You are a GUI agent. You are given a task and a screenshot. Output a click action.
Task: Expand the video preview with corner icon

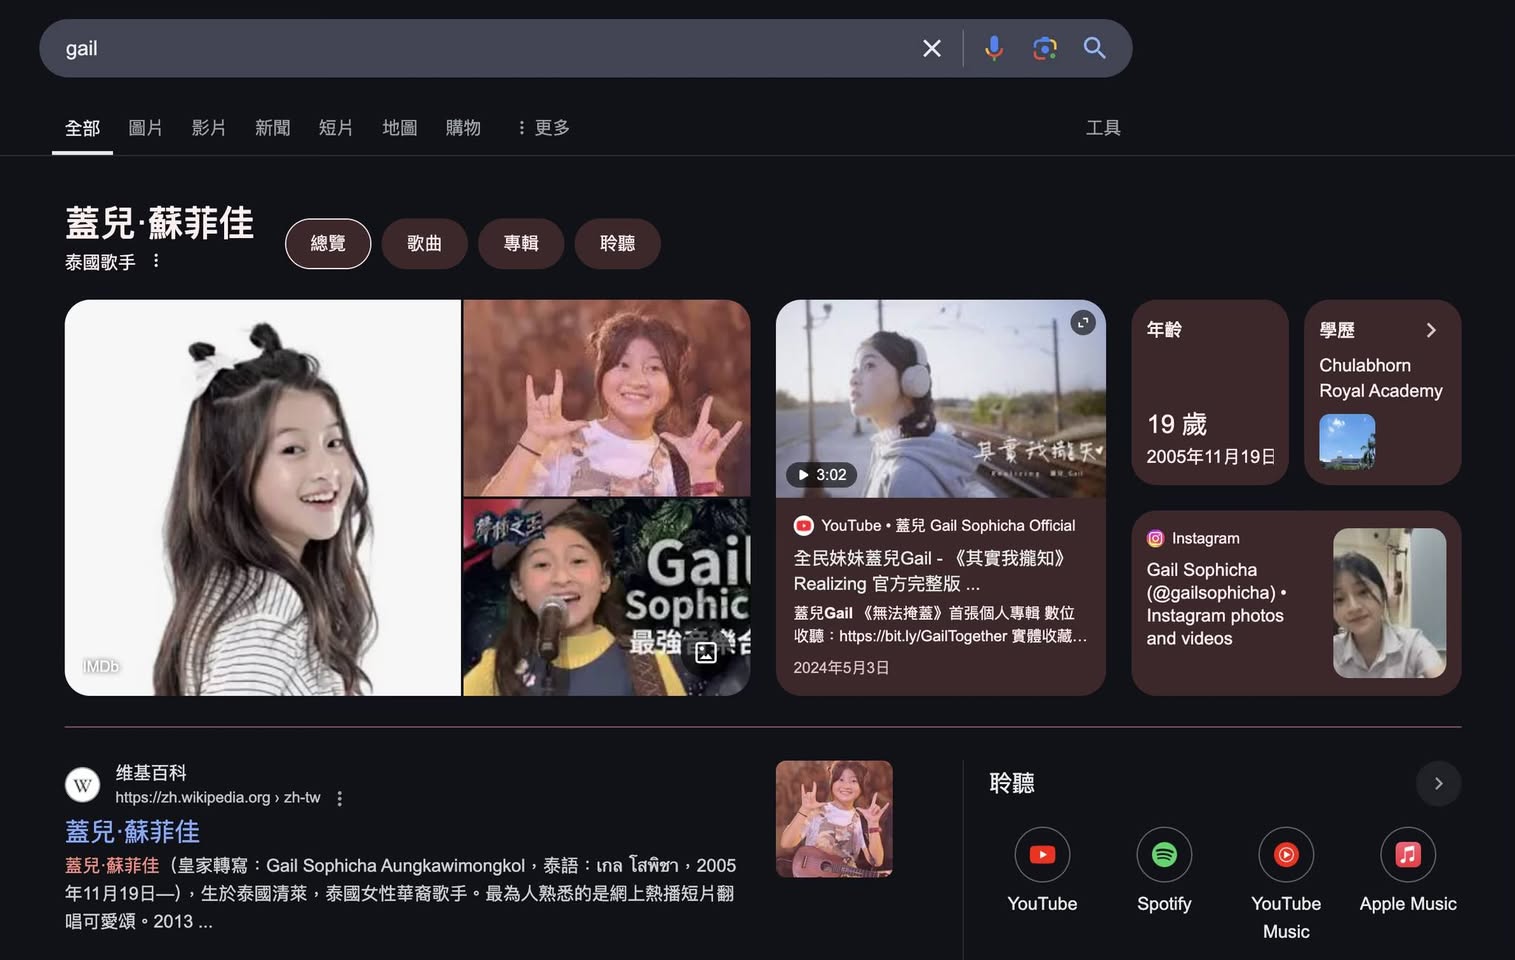point(1083,323)
